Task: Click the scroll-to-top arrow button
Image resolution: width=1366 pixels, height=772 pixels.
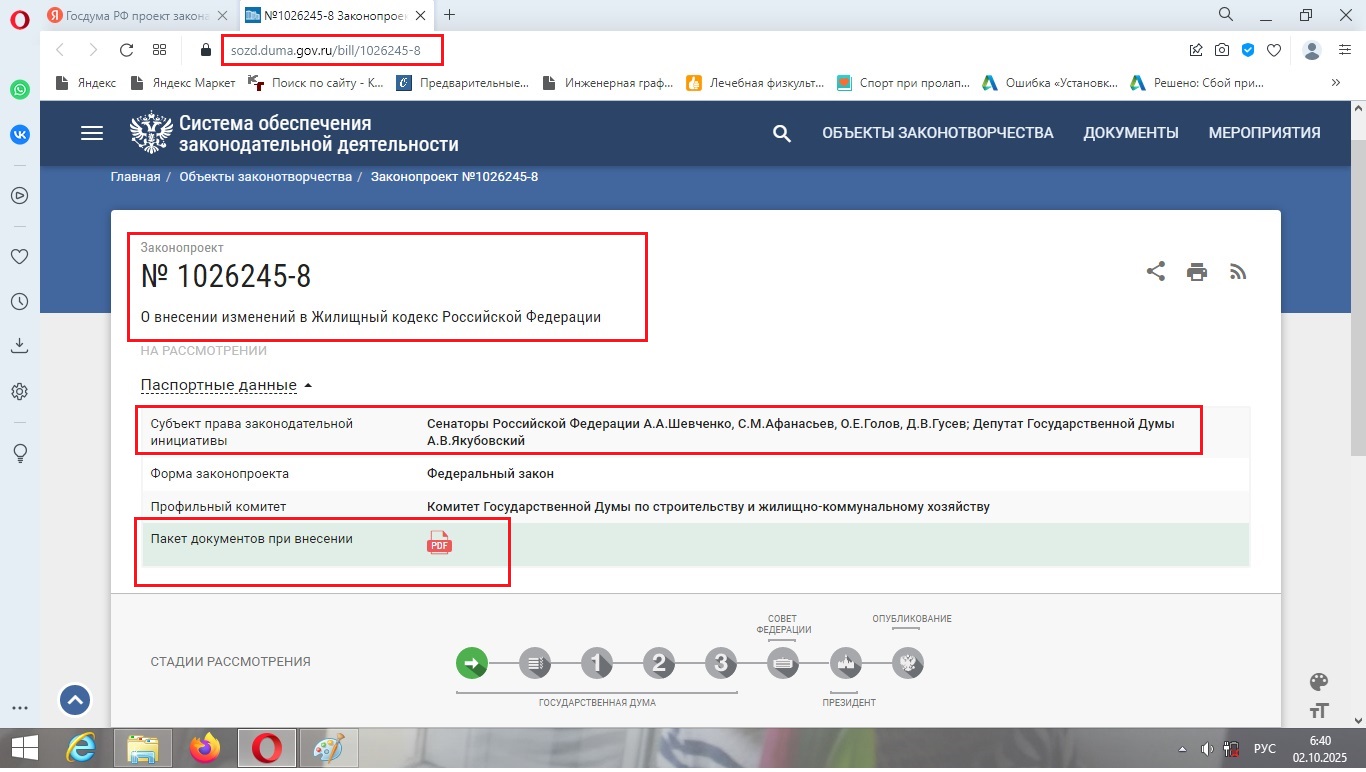Action: click(76, 700)
